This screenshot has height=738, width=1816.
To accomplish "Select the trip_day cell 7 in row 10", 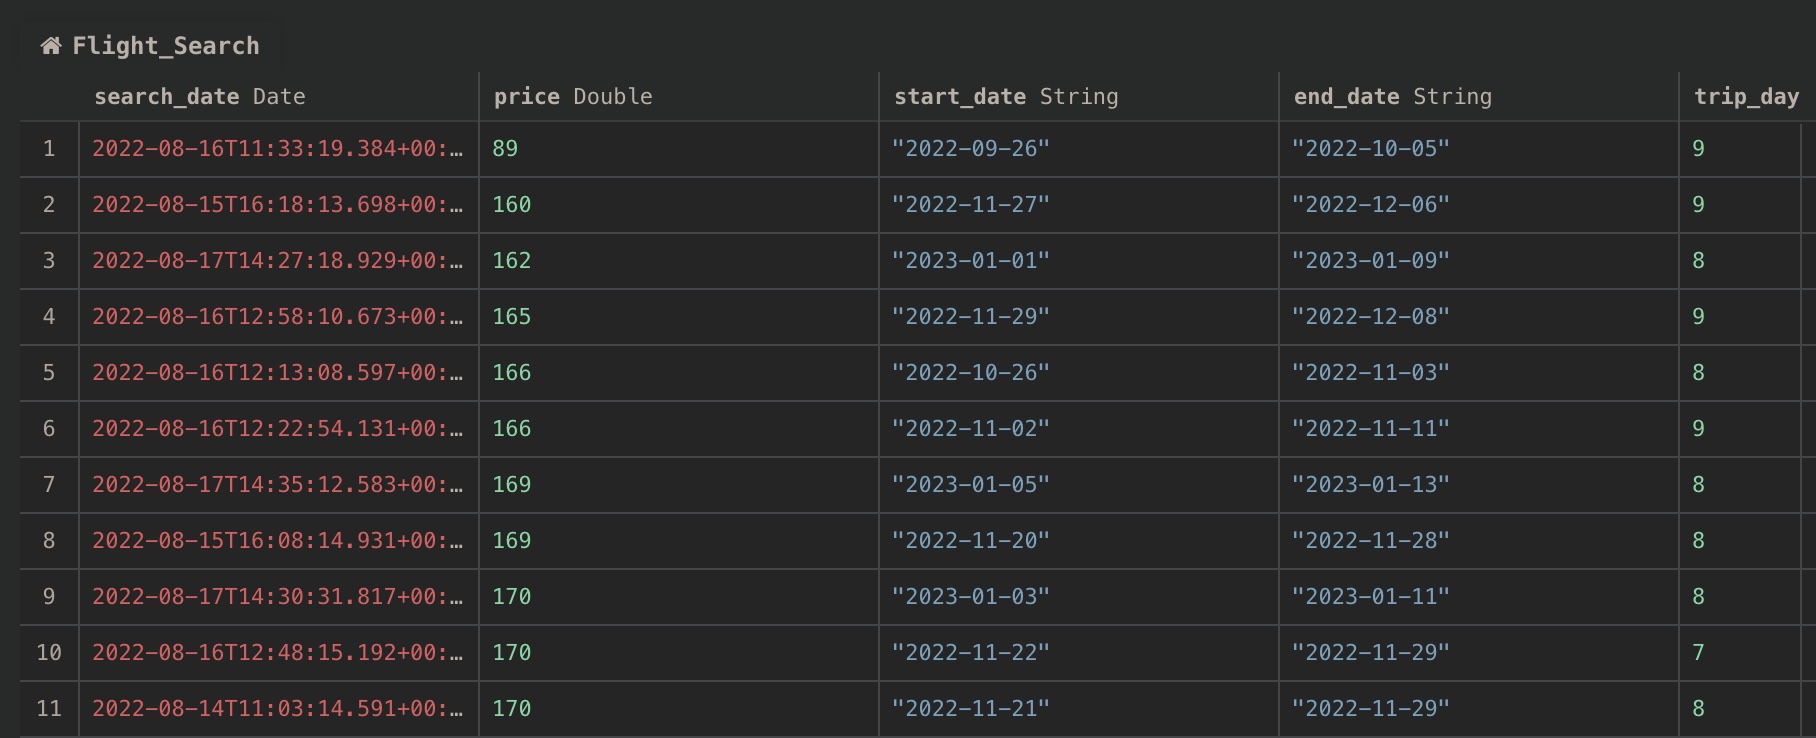I will click(1698, 653).
